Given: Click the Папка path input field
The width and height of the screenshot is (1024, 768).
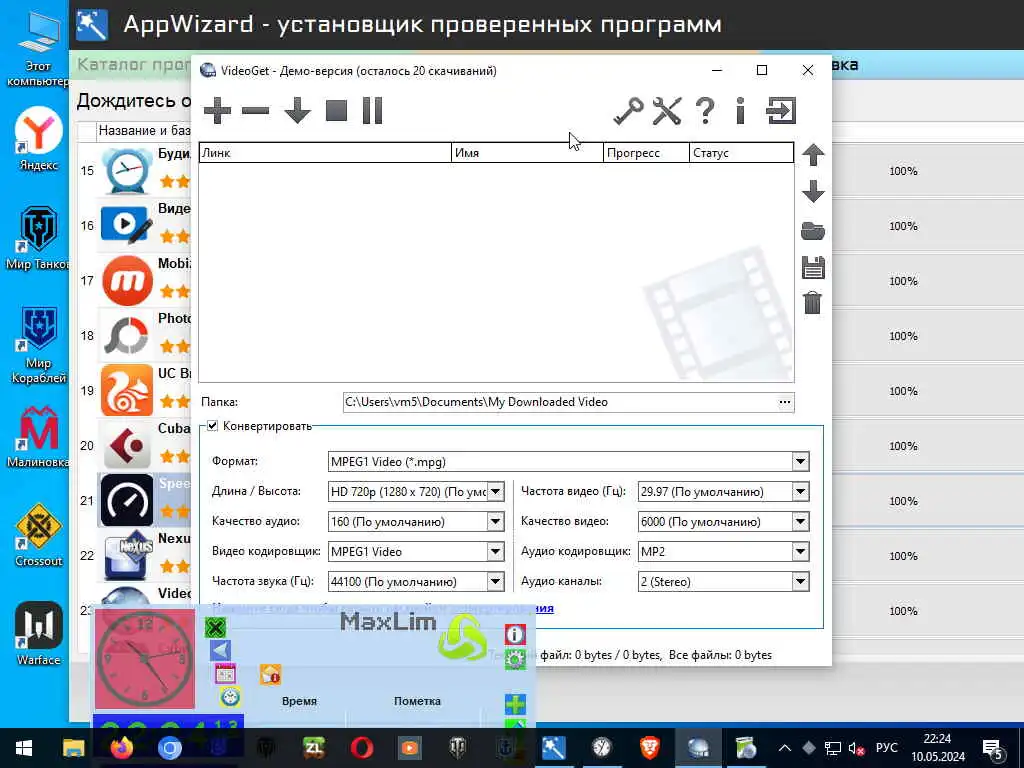Looking at the screenshot, I should pyautogui.click(x=560, y=402).
